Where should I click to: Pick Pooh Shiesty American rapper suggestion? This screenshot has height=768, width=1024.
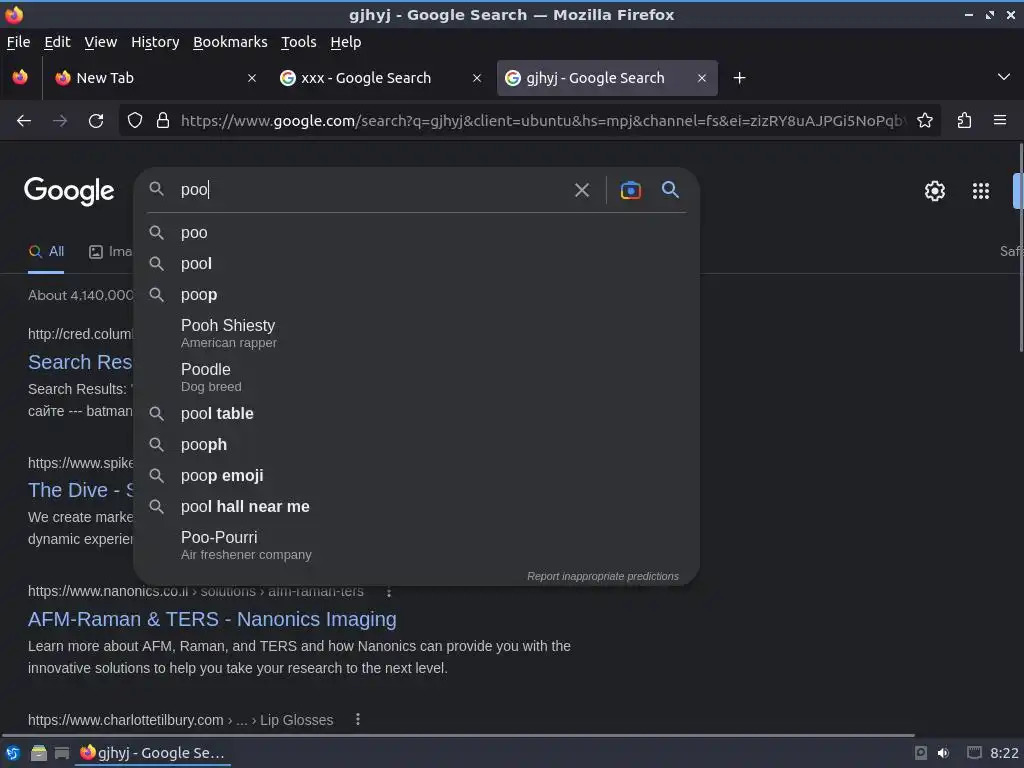coord(416,332)
